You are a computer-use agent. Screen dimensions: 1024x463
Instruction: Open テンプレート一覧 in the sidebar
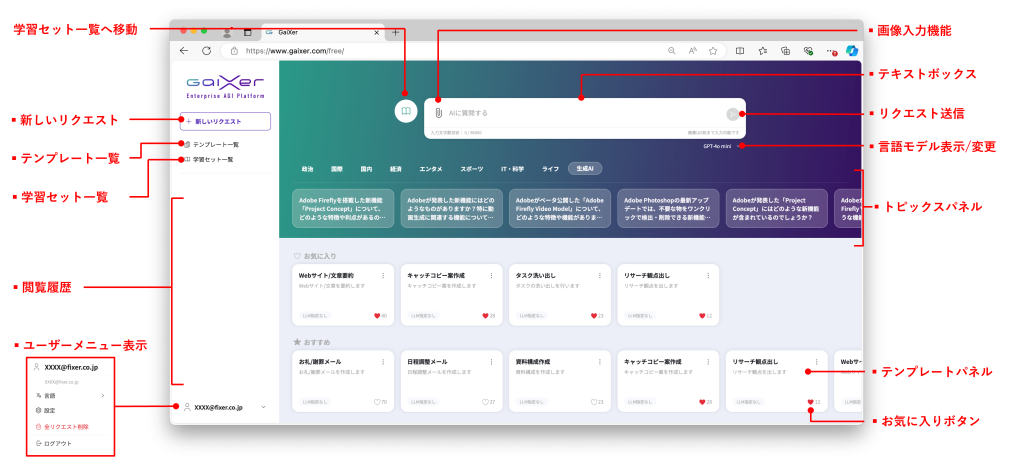click(214, 145)
